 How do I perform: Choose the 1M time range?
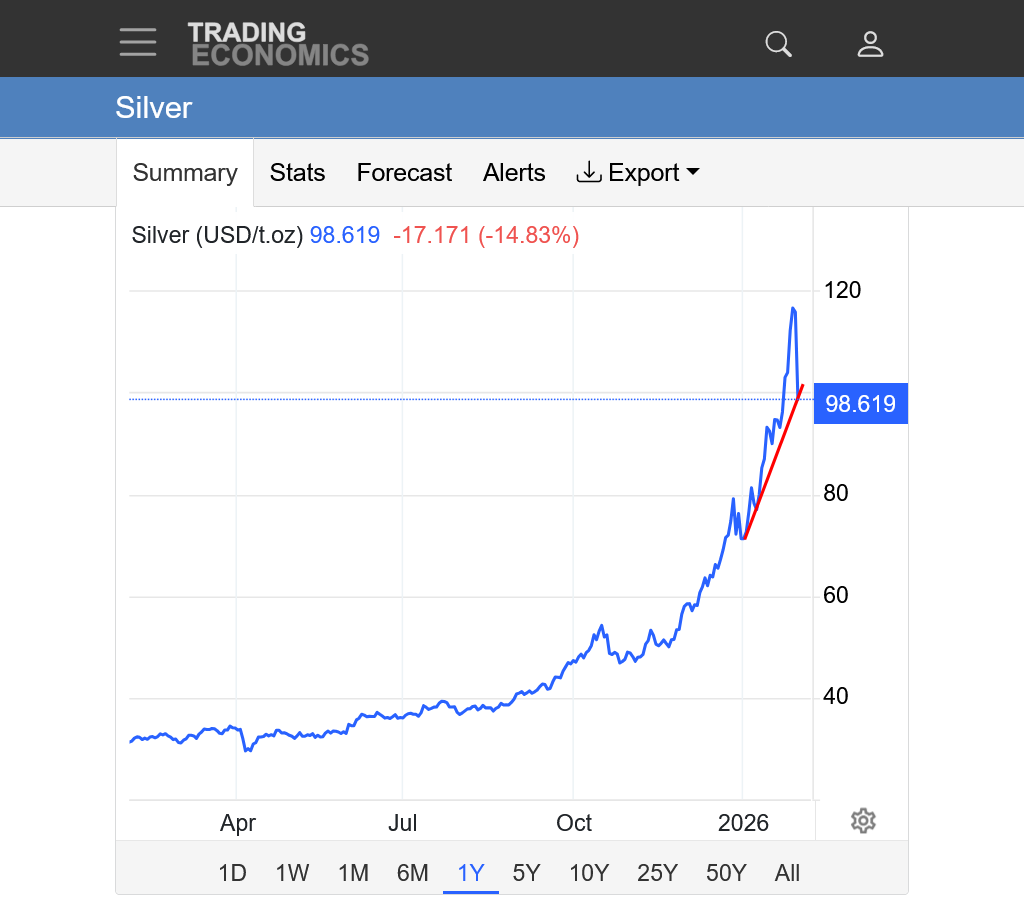click(x=353, y=873)
